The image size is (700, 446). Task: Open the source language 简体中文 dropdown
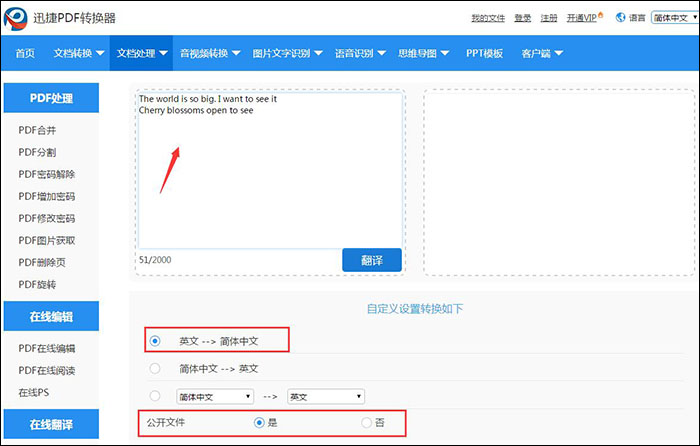pyautogui.click(x=215, y=396)
